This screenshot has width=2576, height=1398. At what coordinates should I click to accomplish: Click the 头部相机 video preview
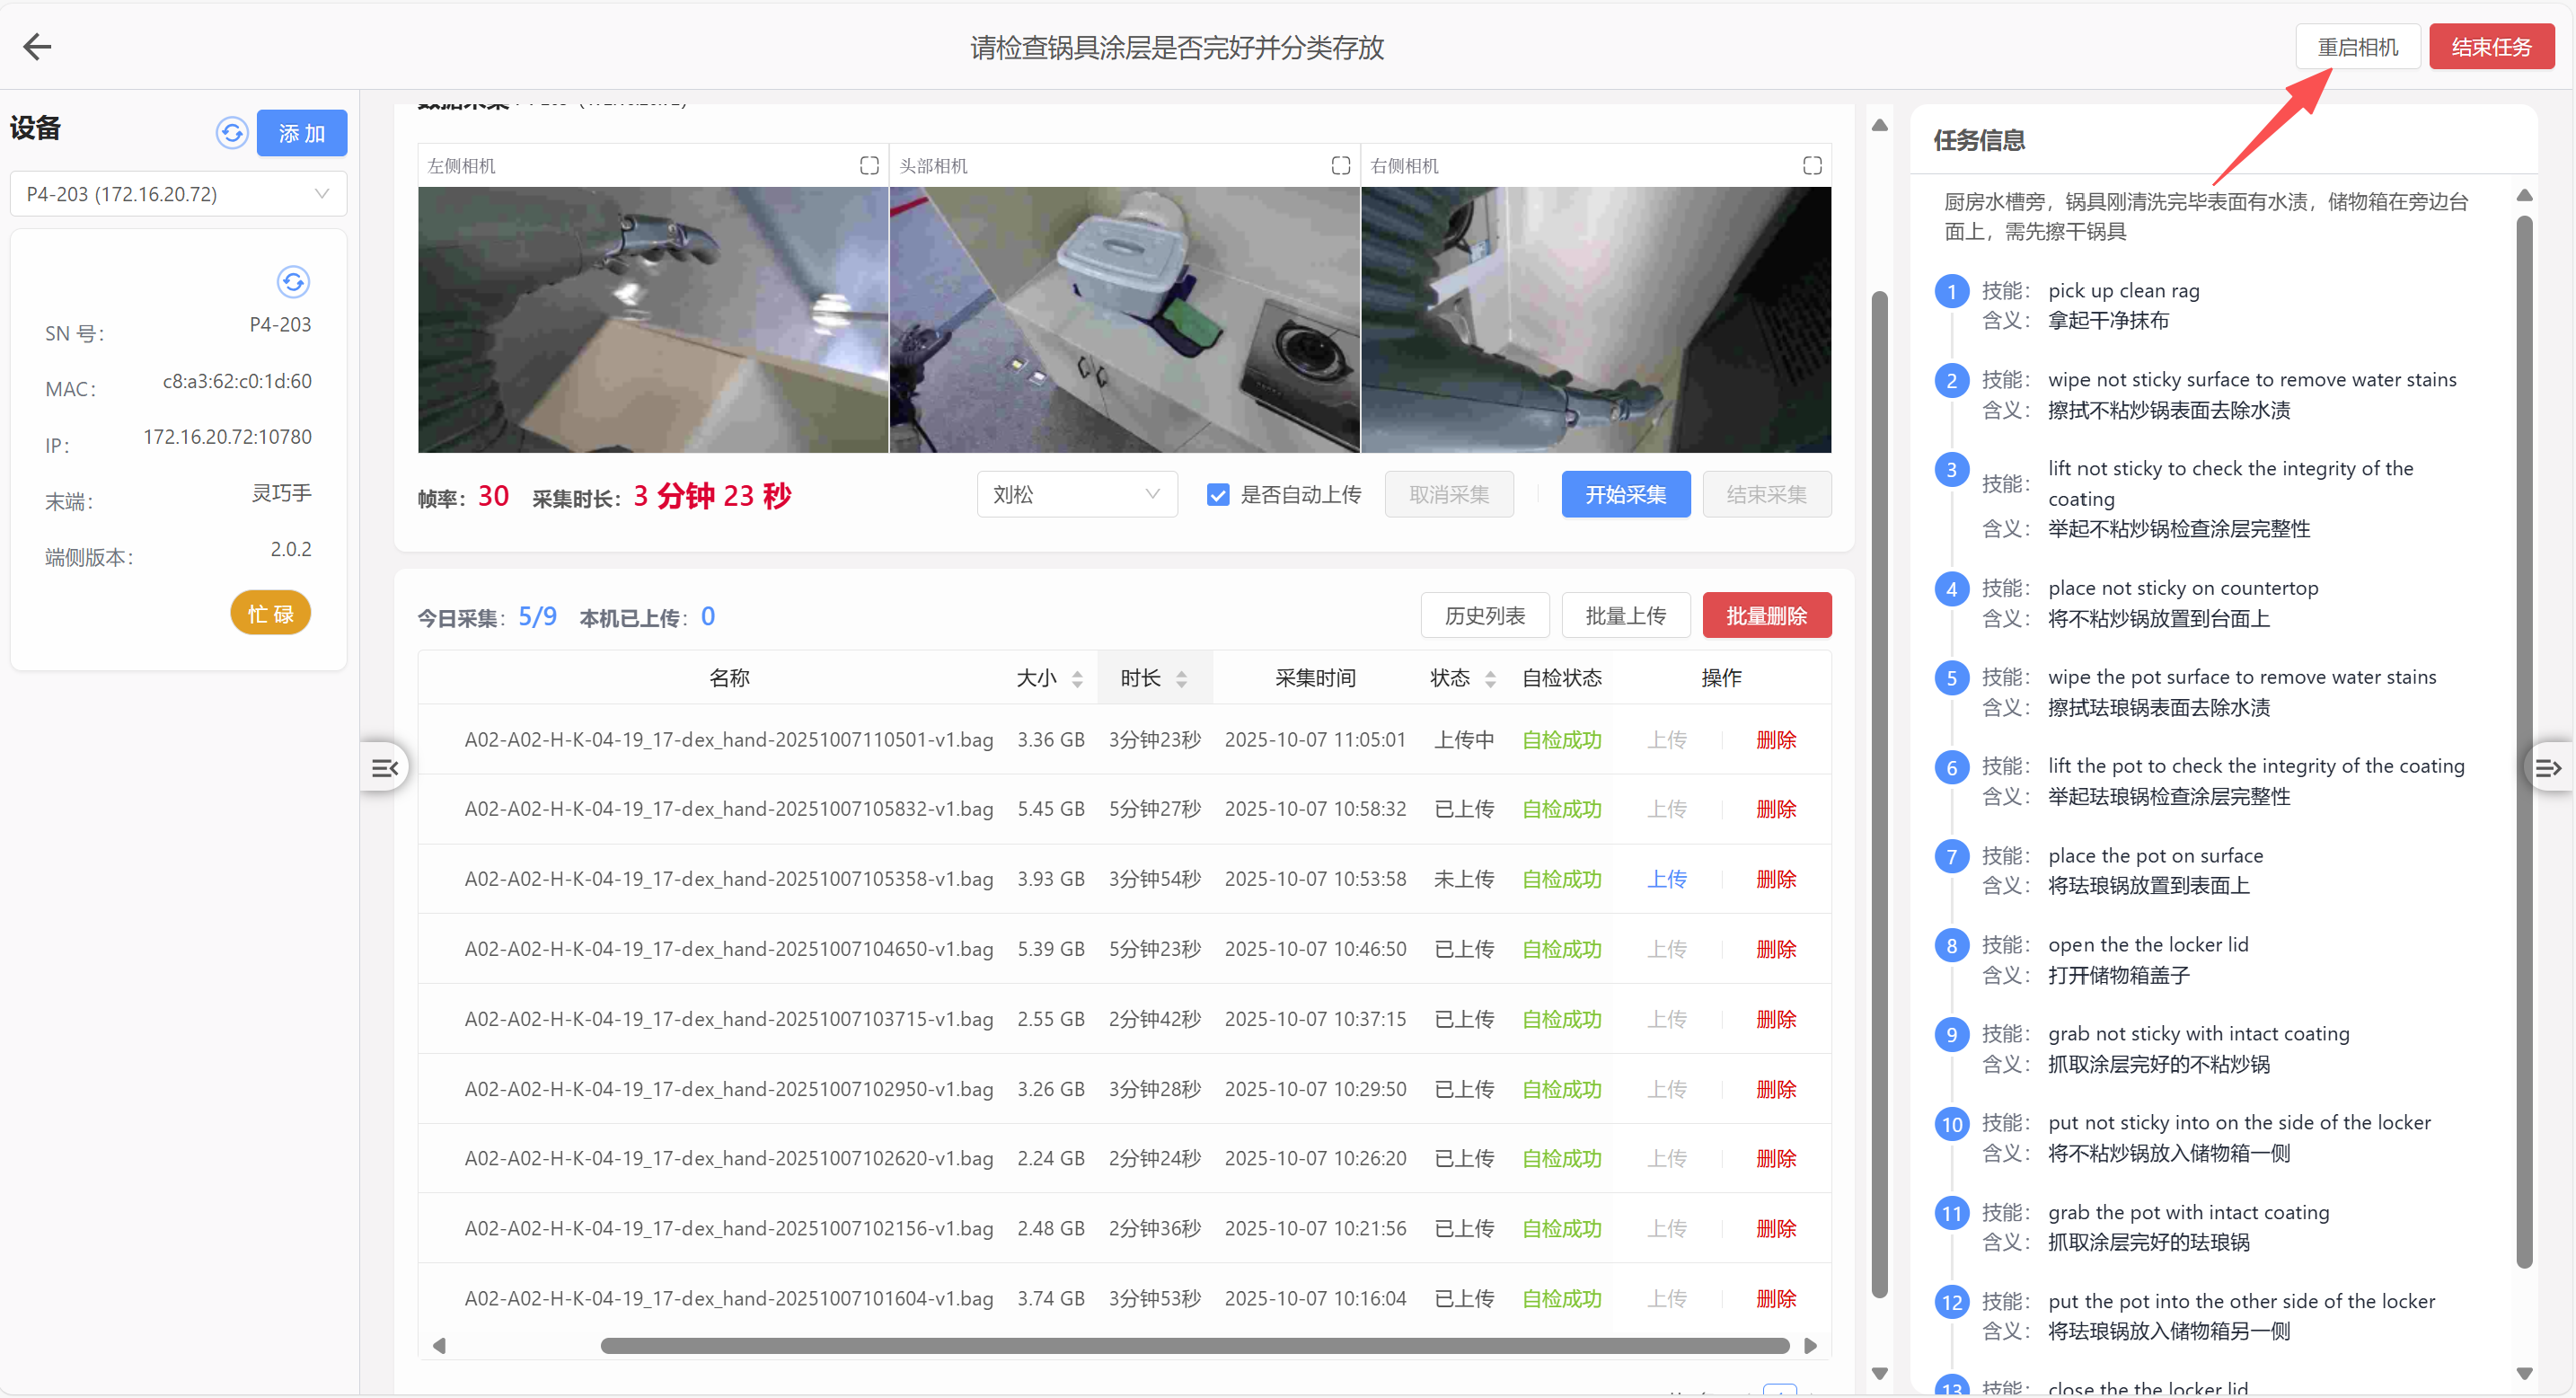point(1124,320)
